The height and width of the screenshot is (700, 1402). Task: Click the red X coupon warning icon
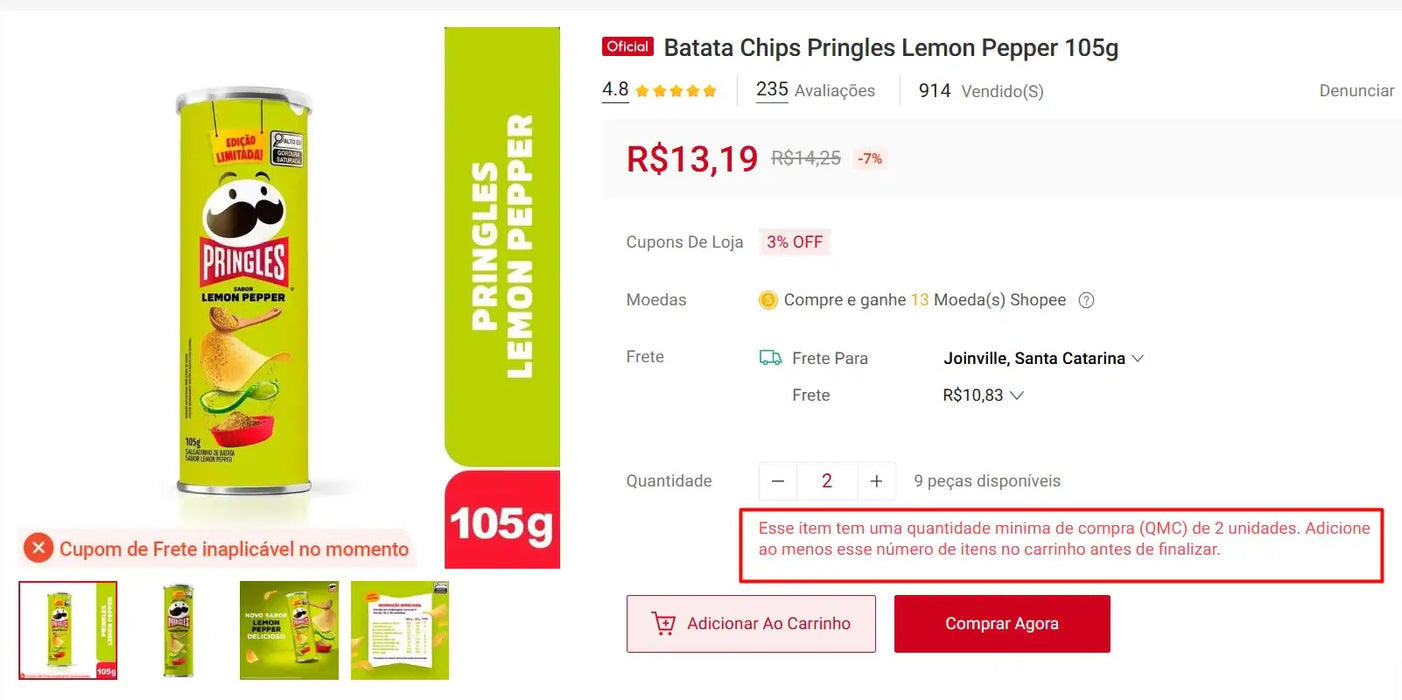click(x=39, y=548)
